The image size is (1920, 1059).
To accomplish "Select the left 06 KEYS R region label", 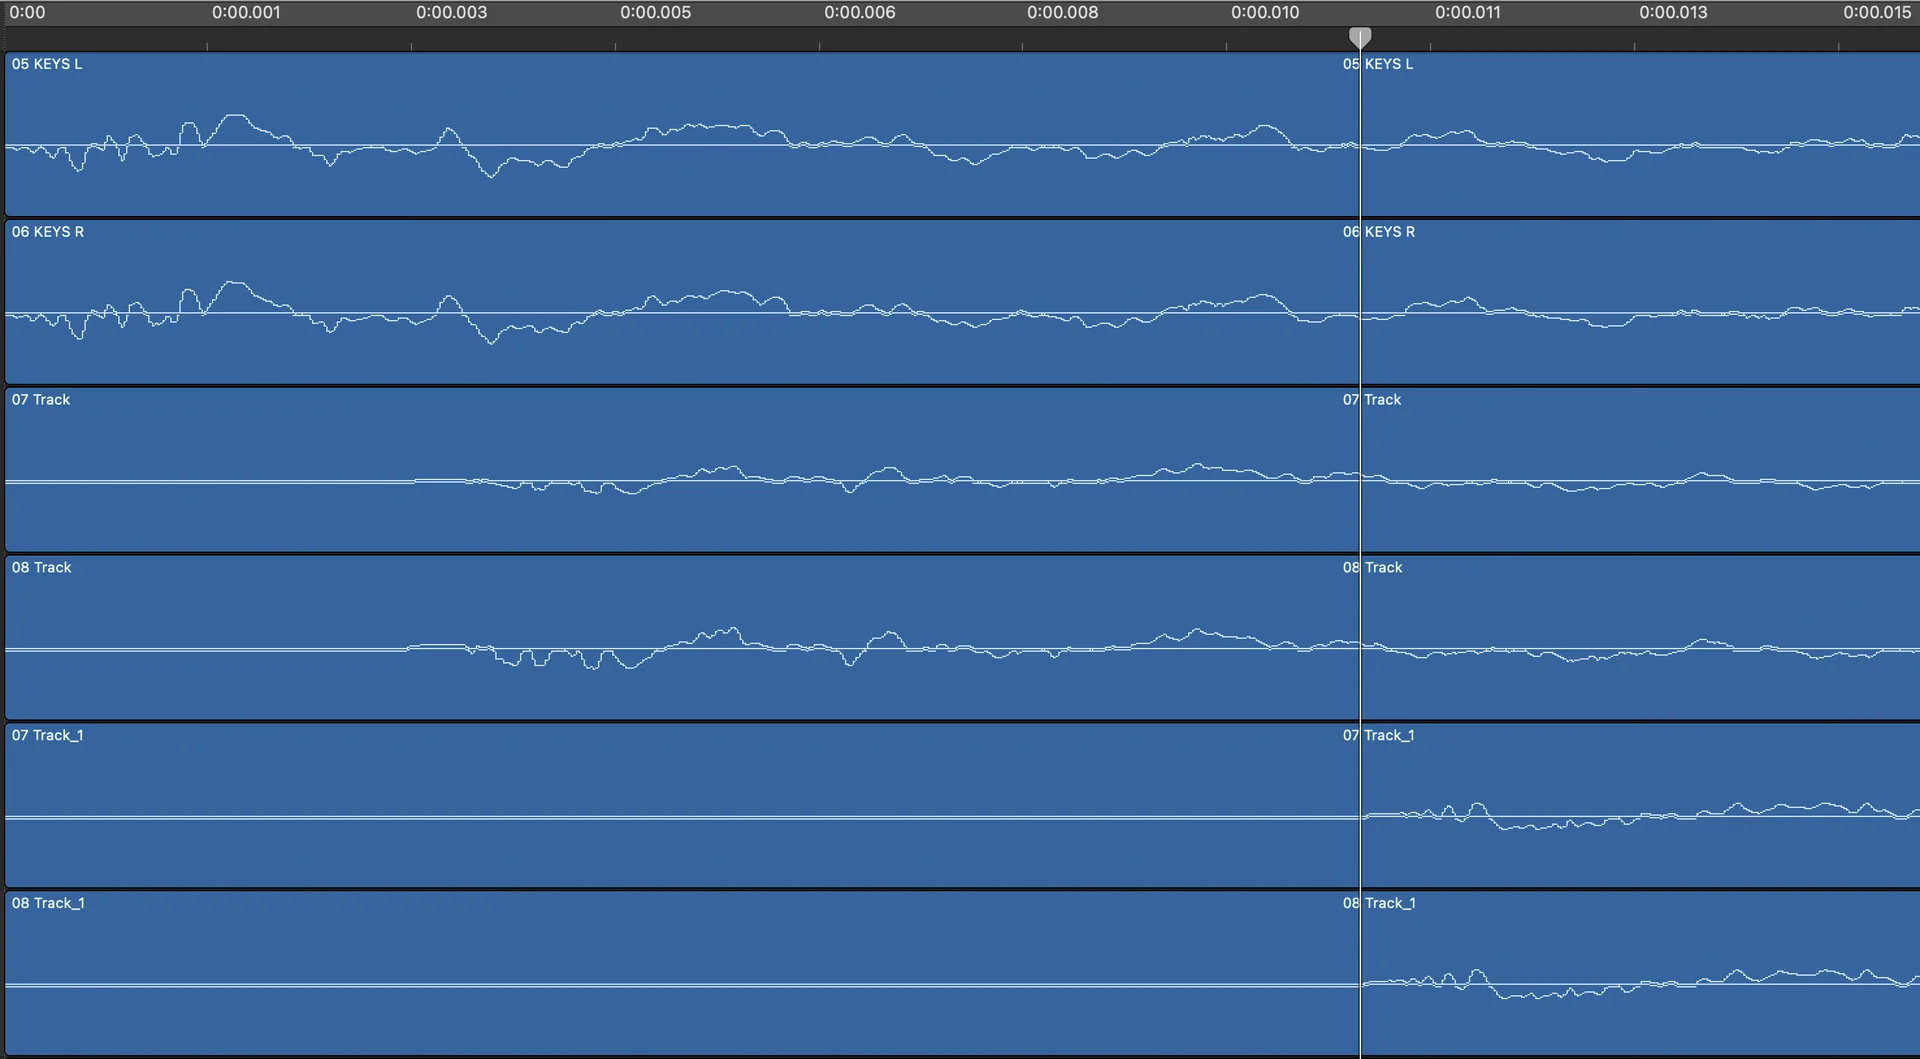I will click(x=48, y=232).
